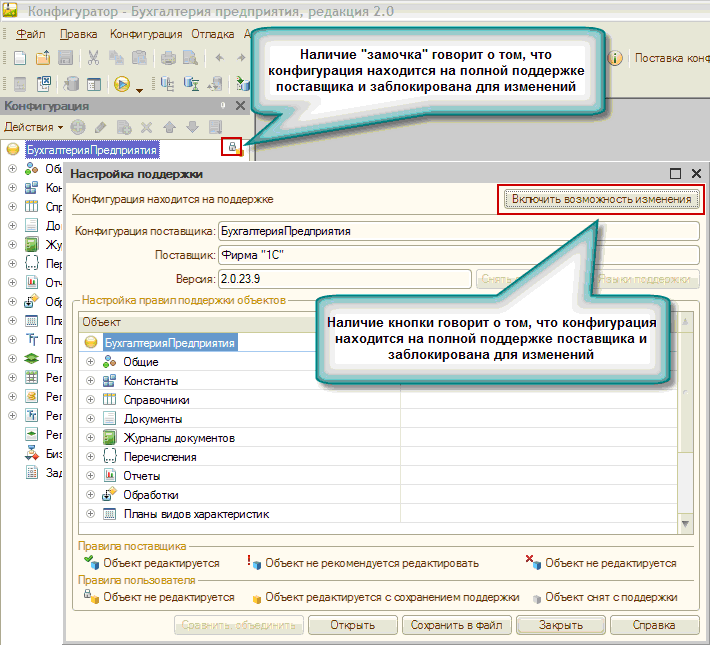Open the Файл menu

(x=30, y=33)
